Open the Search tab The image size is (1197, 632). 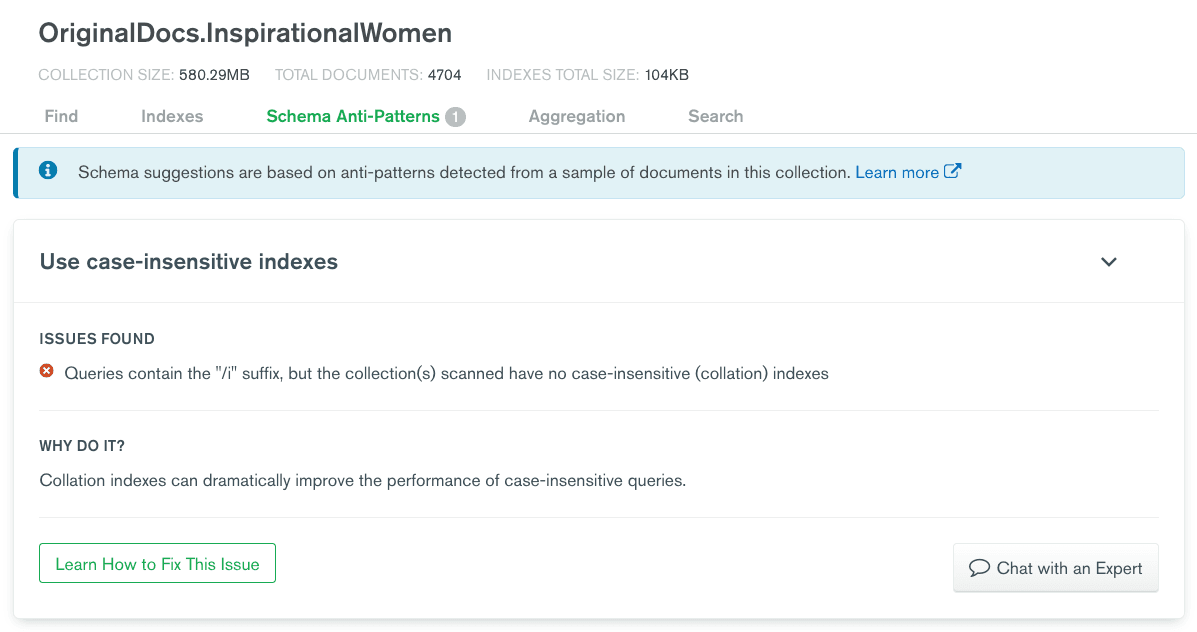click(715, 116)
